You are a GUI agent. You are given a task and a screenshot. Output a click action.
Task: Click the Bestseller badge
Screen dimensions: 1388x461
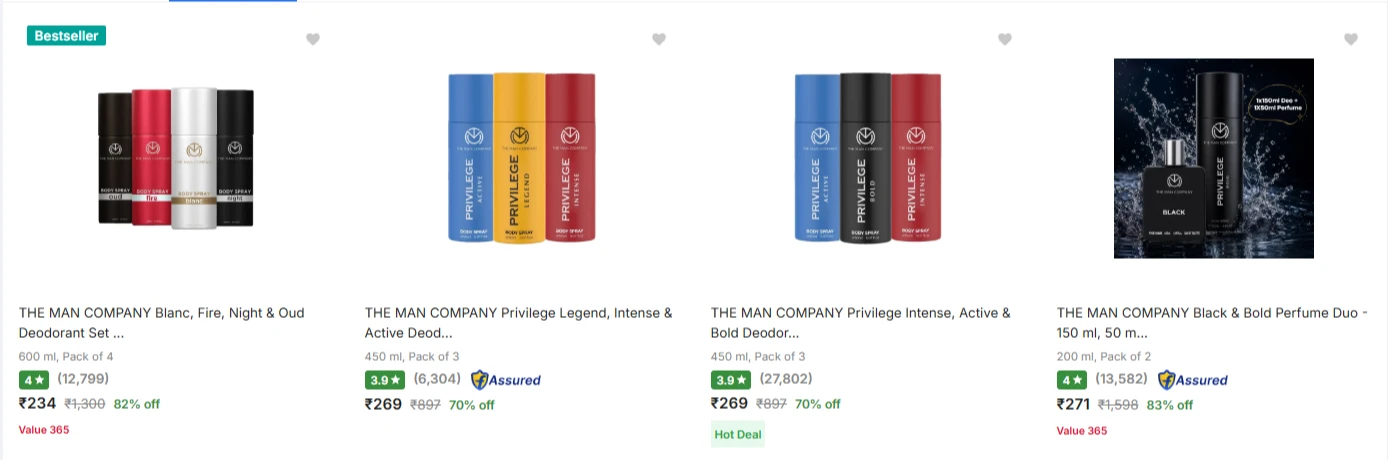pos(66,35)
